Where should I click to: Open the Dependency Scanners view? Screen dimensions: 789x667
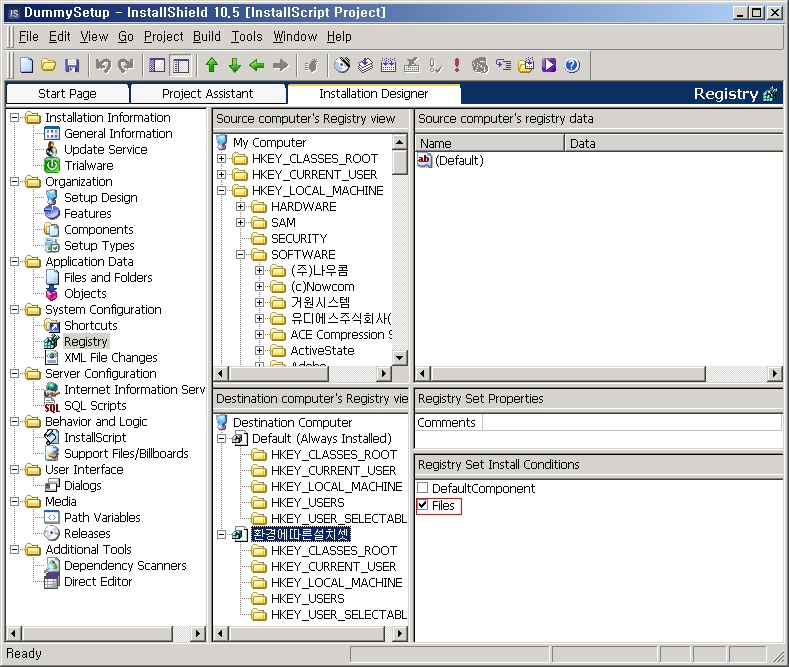(125, 565)
